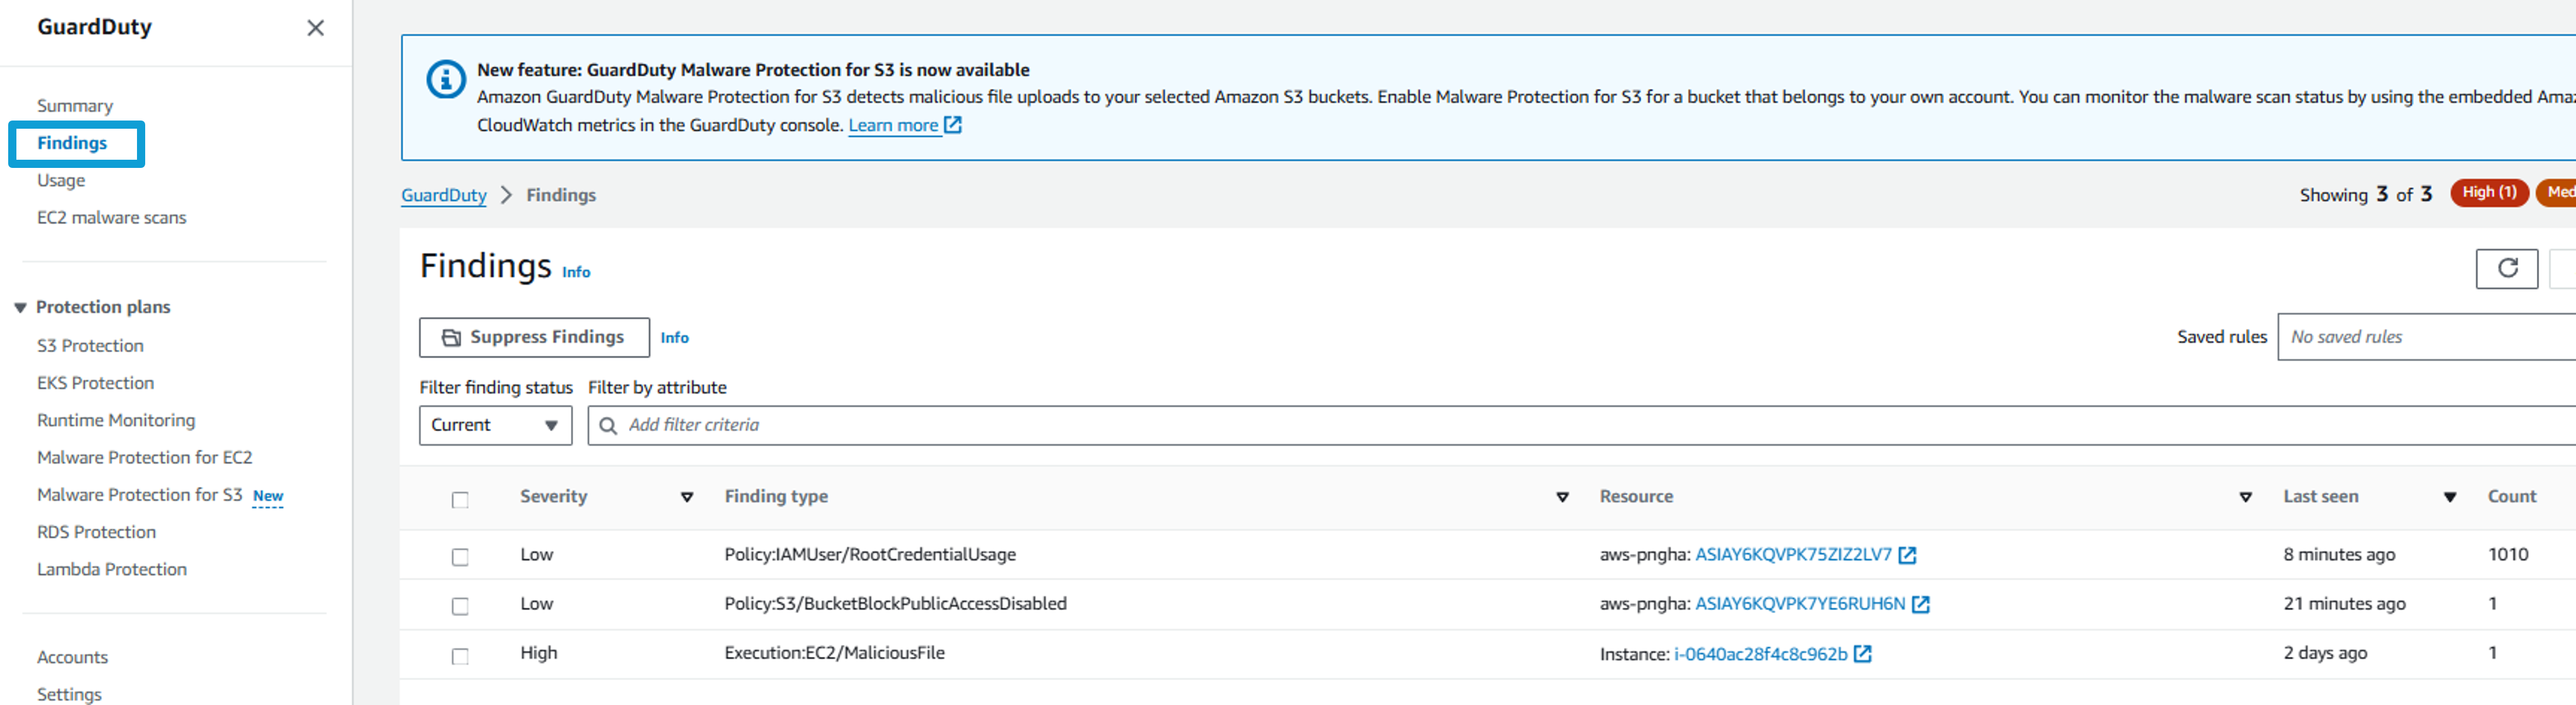Open external link icon for instance i-0640ac28f4c8c962b
The width and height of the screenshot is (2576, 705).
coord(1862,654)
